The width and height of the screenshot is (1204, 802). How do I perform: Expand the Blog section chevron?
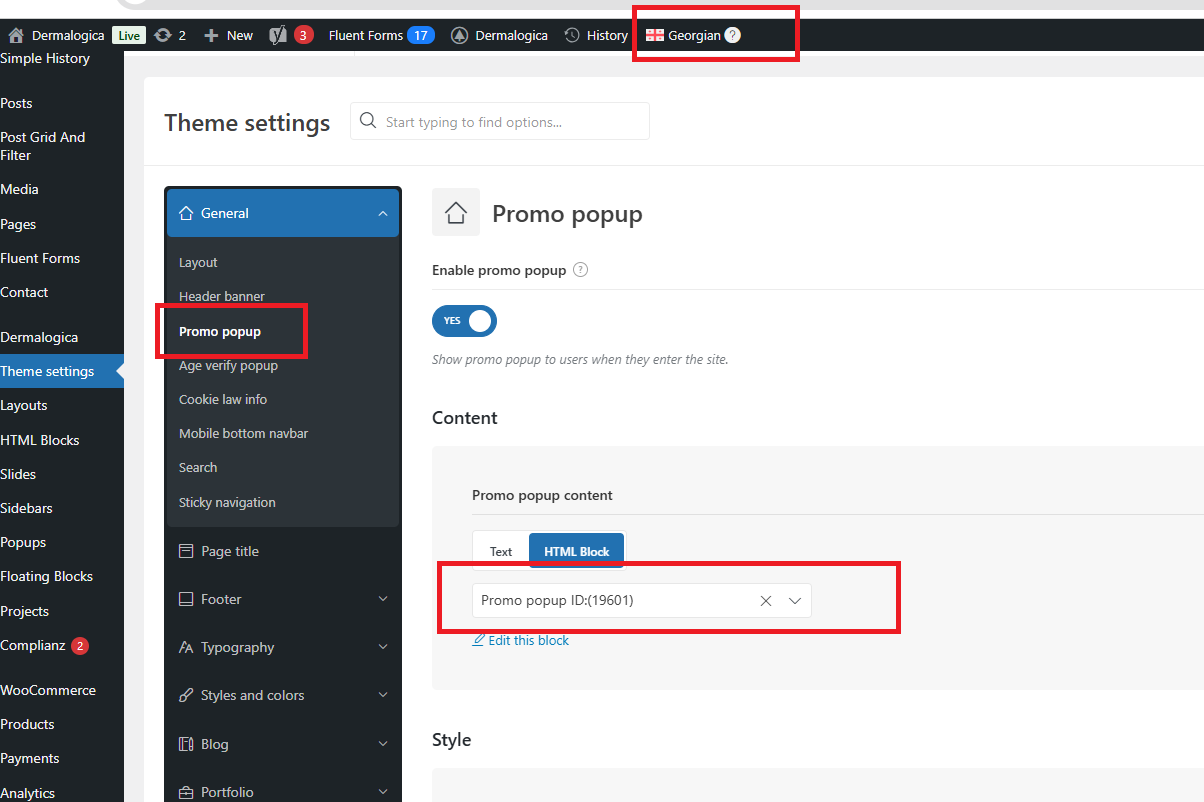(x=383, y=744)
